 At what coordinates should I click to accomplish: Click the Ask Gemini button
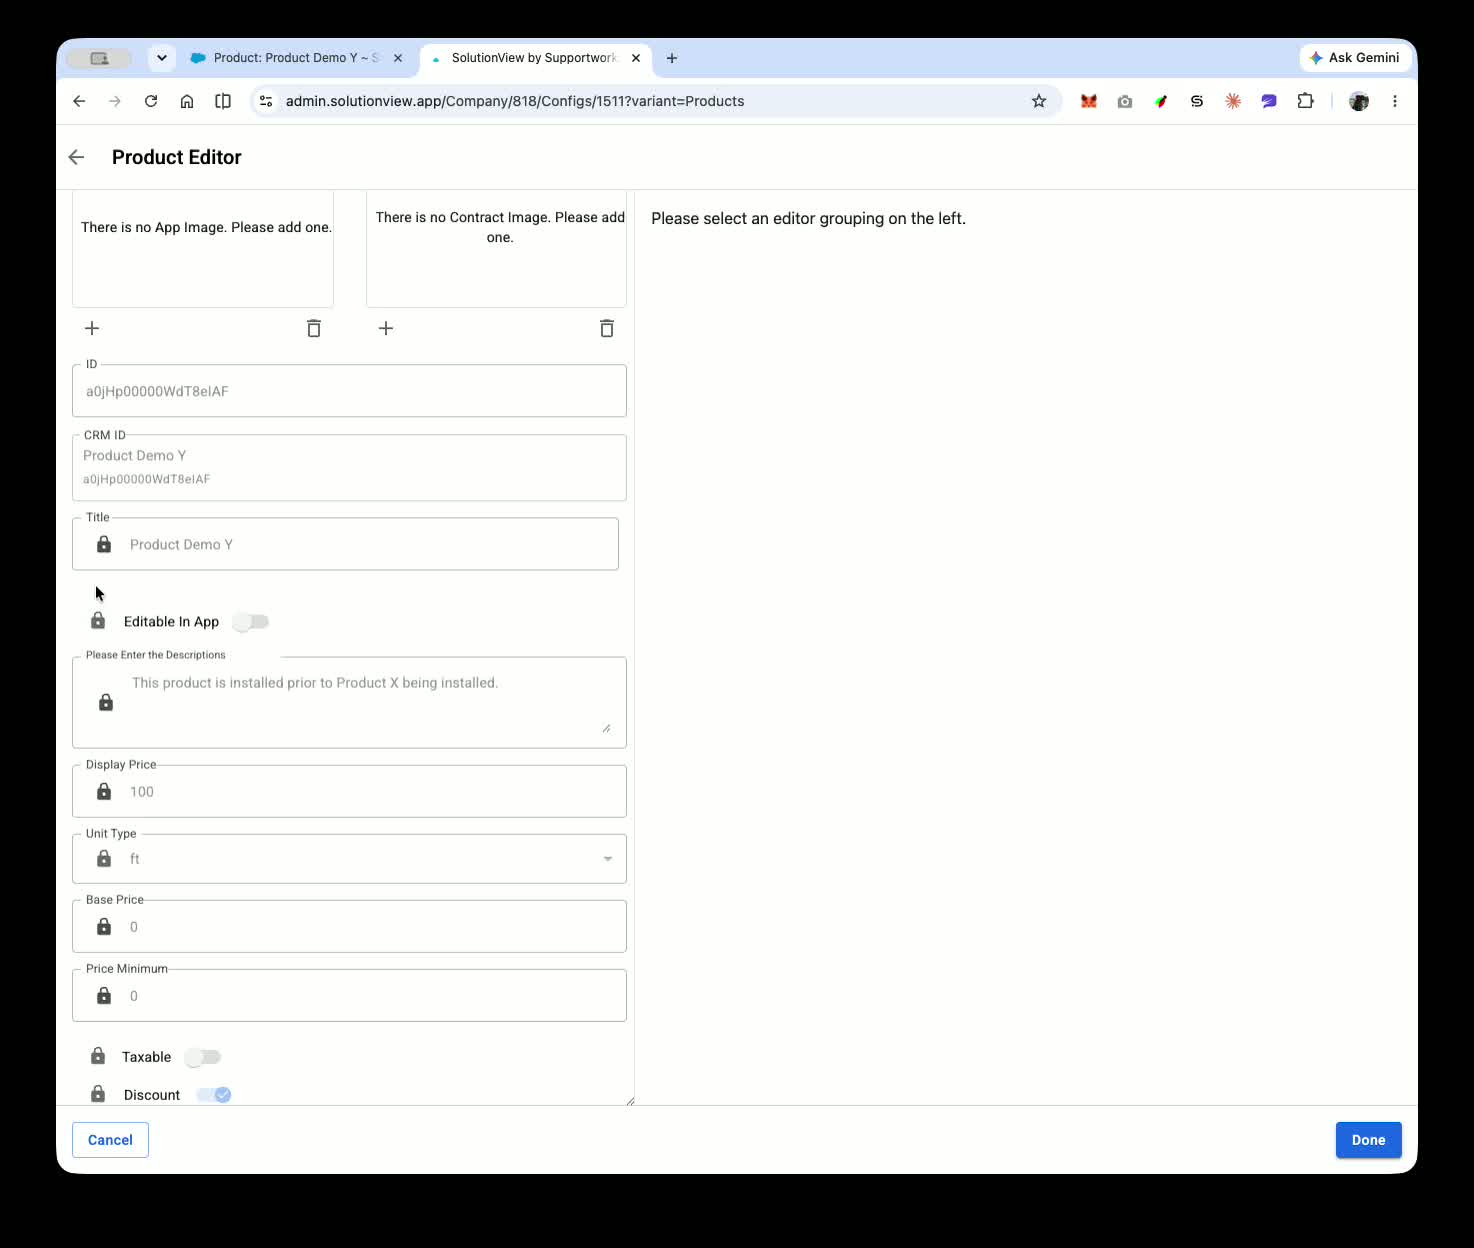pyautogui.click(x=1355, y=58)
